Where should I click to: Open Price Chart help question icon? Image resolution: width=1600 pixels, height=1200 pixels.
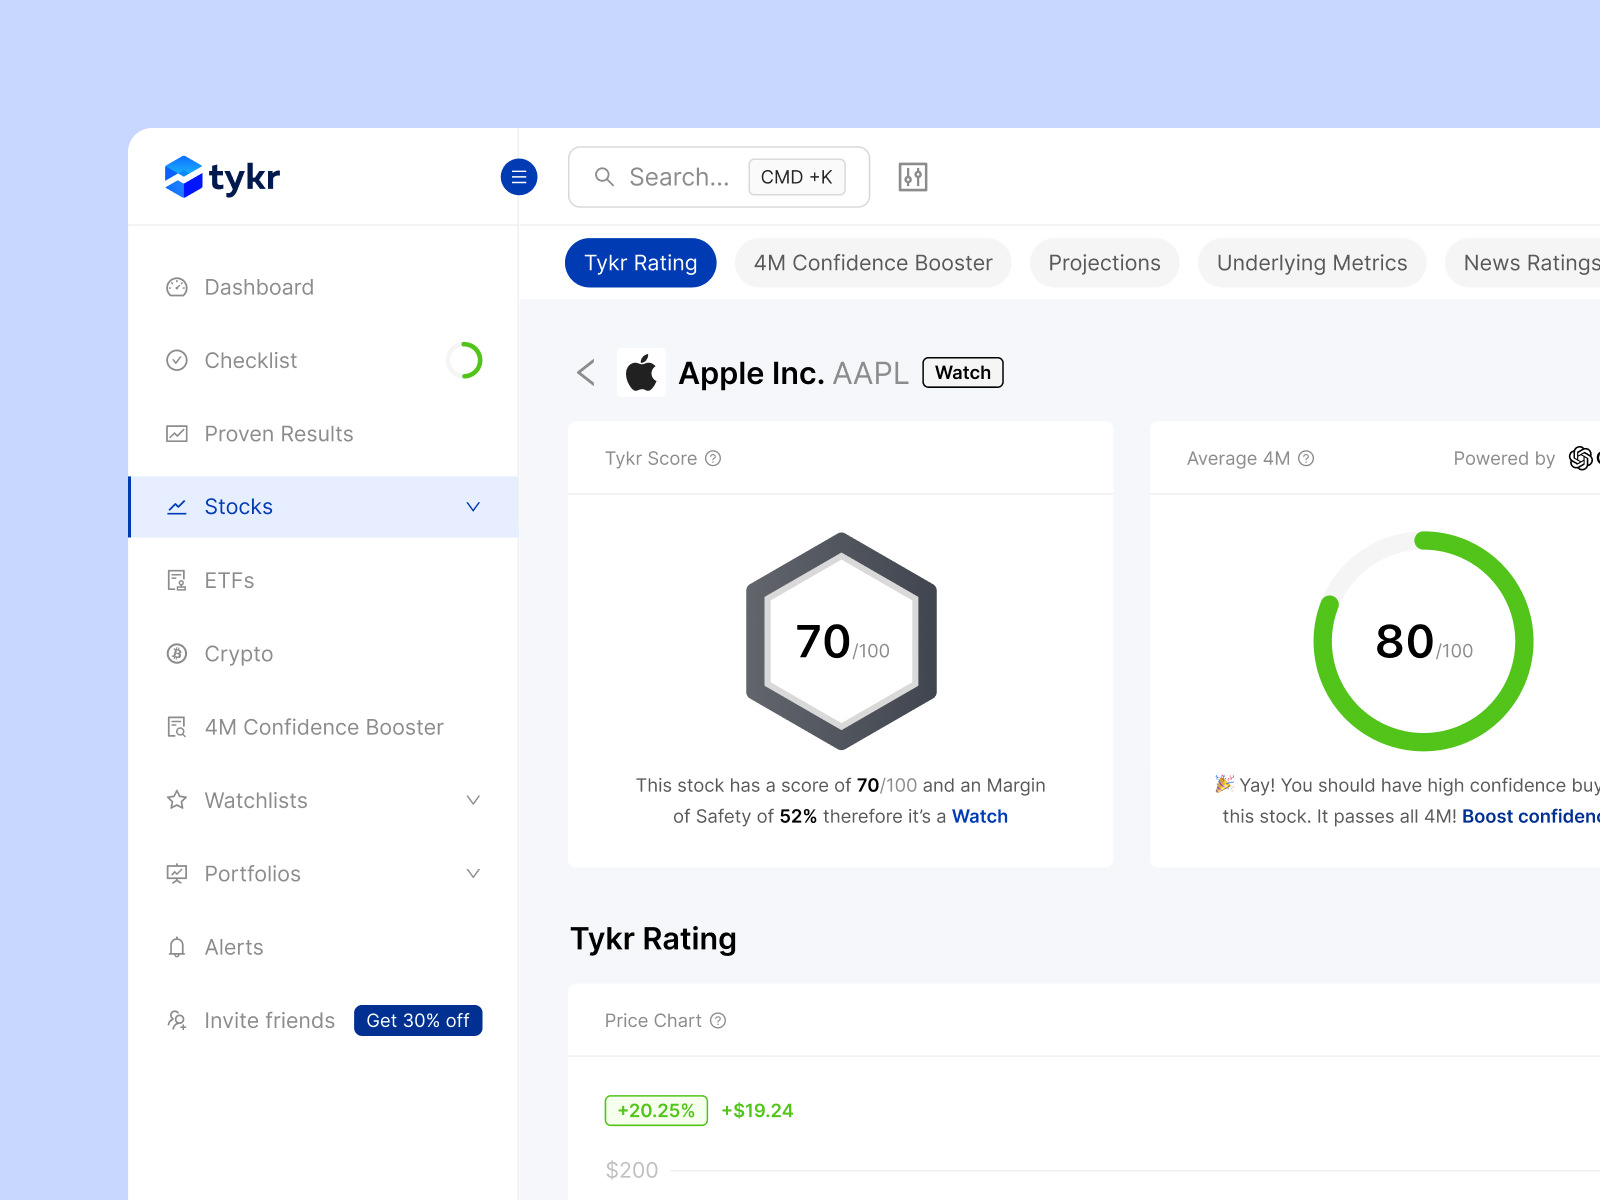[718, 1020]
